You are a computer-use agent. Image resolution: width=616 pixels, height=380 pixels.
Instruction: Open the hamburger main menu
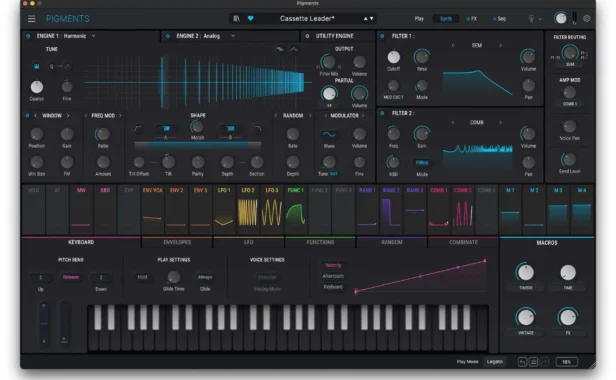(31, 18)
